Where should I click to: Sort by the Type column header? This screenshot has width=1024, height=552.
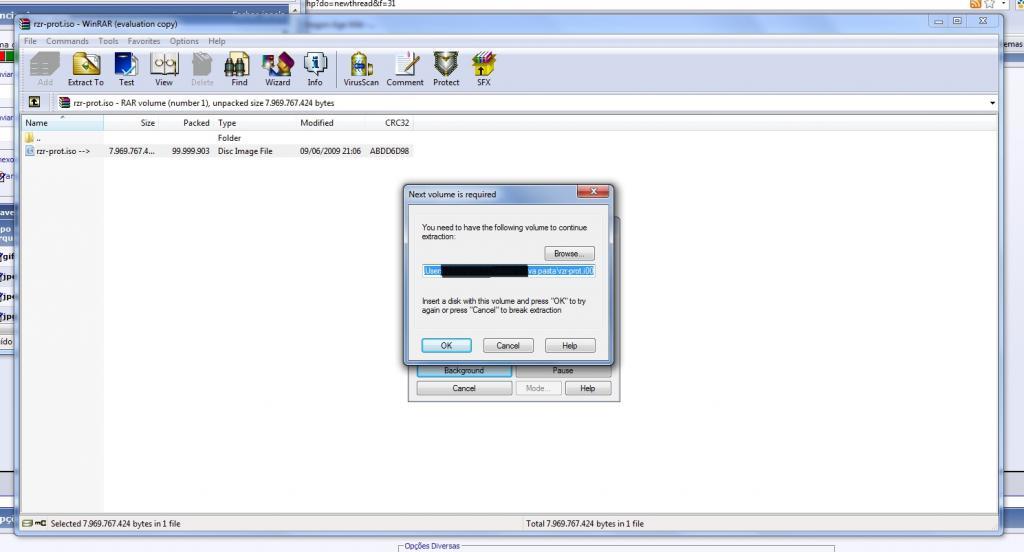tap(255, 123)
